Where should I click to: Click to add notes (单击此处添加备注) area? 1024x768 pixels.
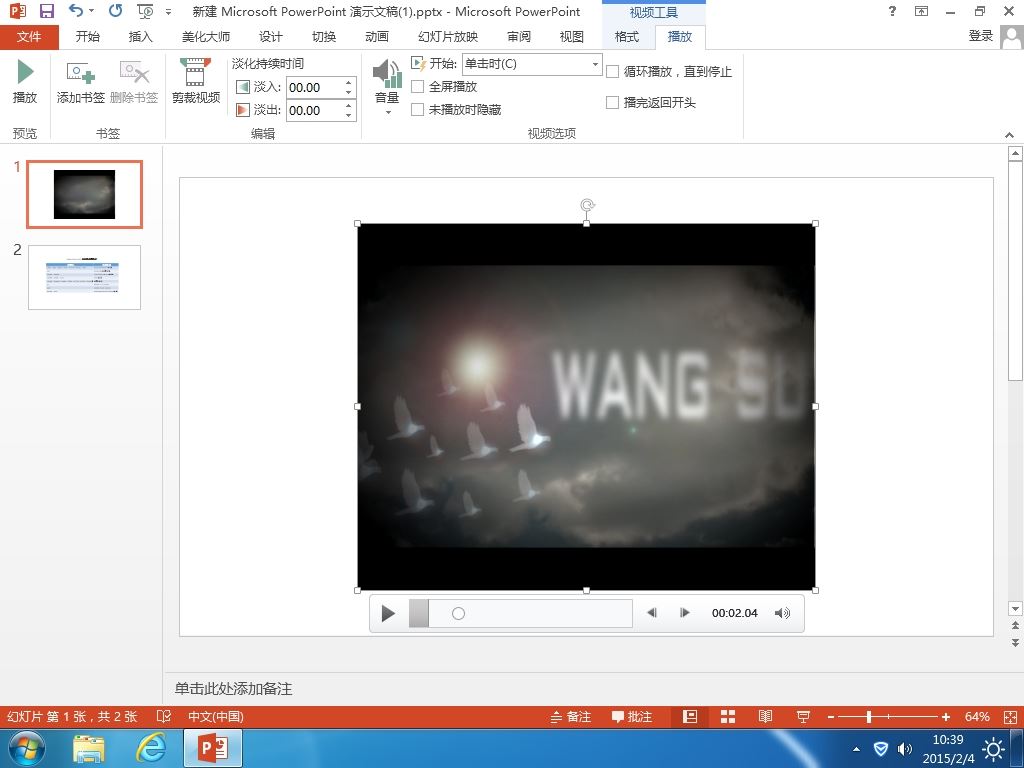point(233,688)
